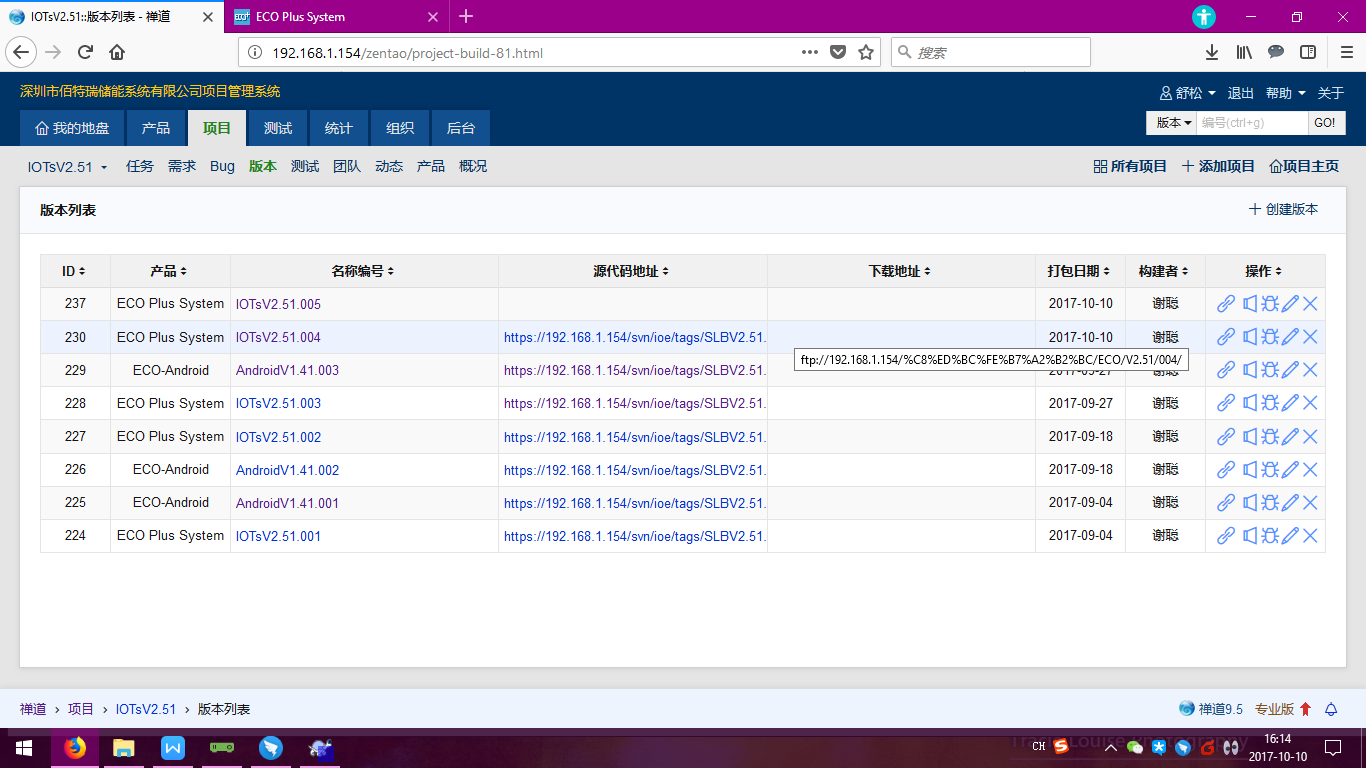Click the GO! search button
1366x768 pixels.
[1324, 122]
